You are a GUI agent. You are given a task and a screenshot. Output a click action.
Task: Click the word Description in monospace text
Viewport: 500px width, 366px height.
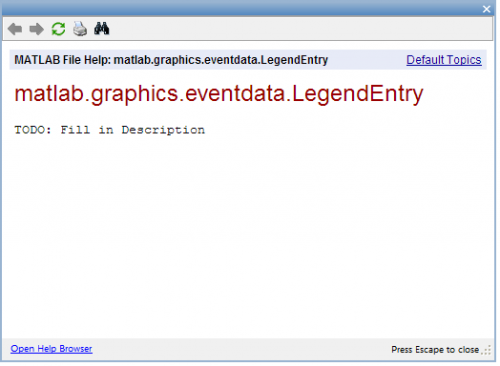[163, 130]
